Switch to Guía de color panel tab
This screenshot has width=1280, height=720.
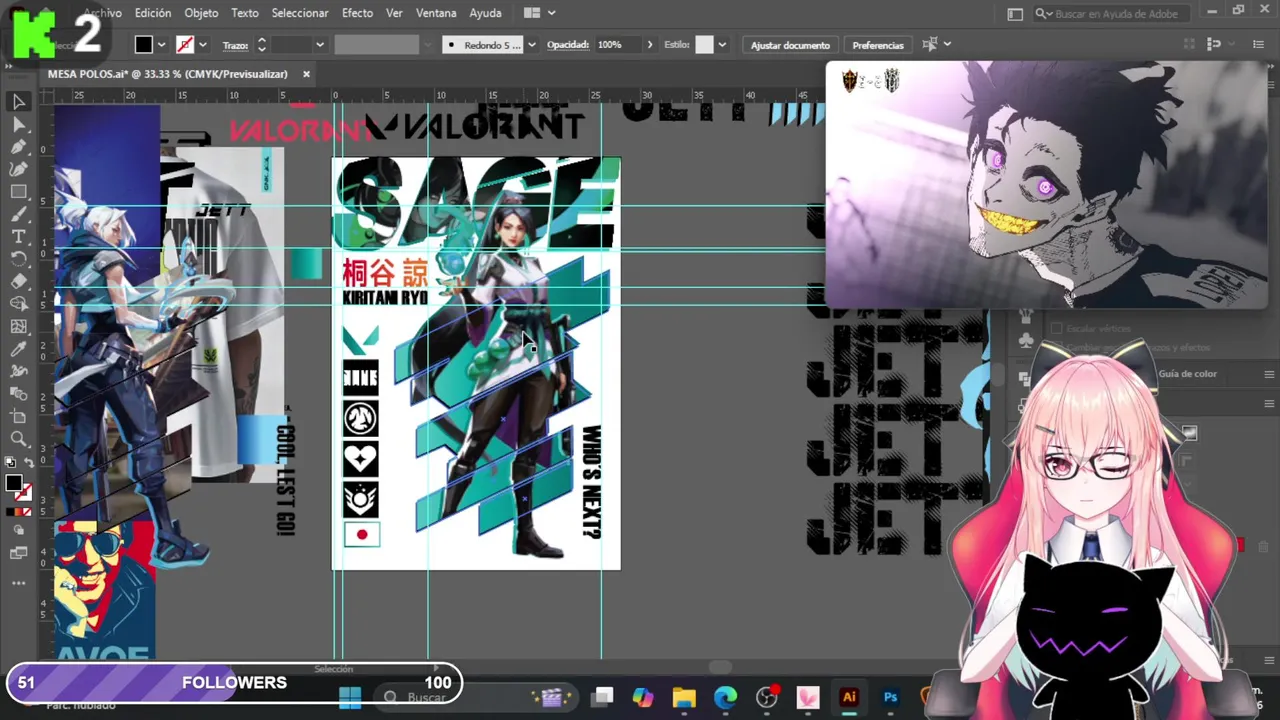click(x=1187, y=374)
